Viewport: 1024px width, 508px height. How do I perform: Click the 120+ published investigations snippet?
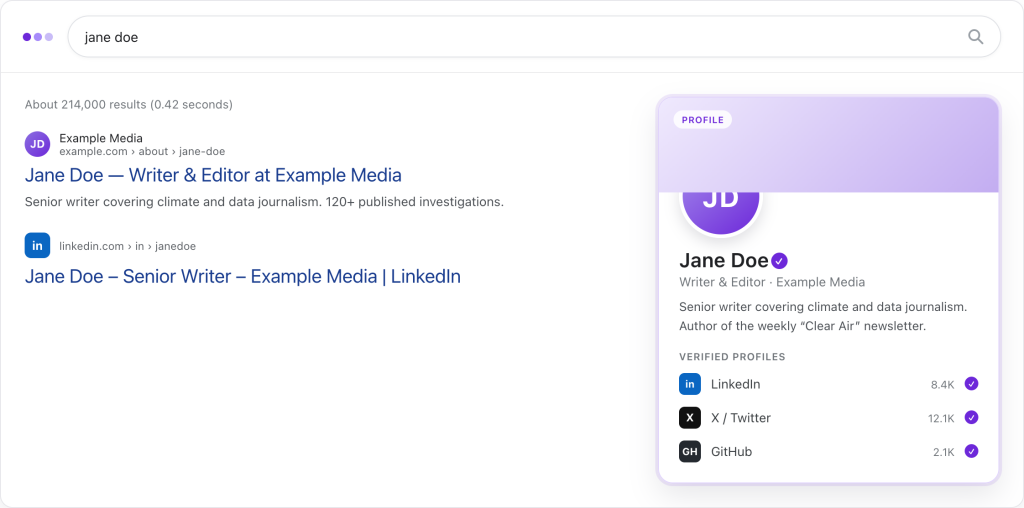(x=264, y=202)
